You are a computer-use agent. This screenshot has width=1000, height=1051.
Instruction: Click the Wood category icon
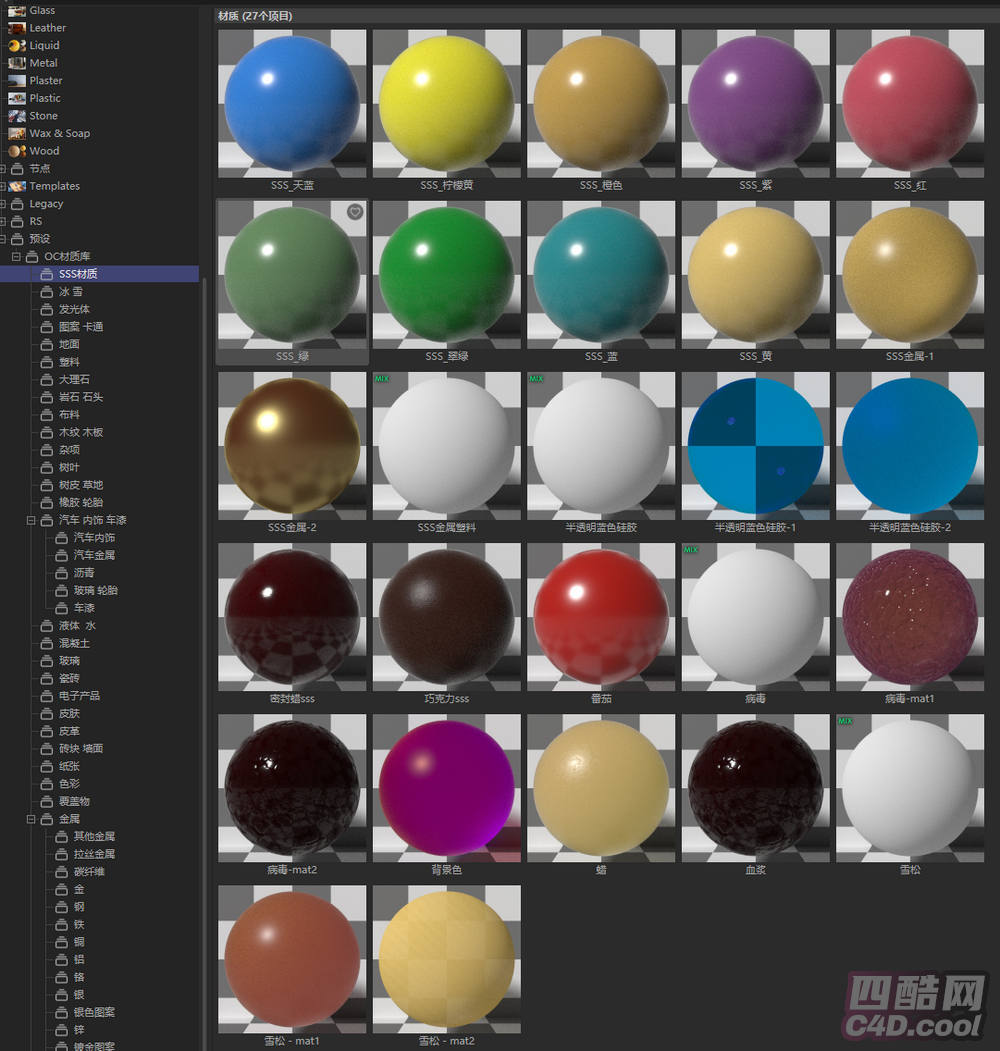[16, 151]
